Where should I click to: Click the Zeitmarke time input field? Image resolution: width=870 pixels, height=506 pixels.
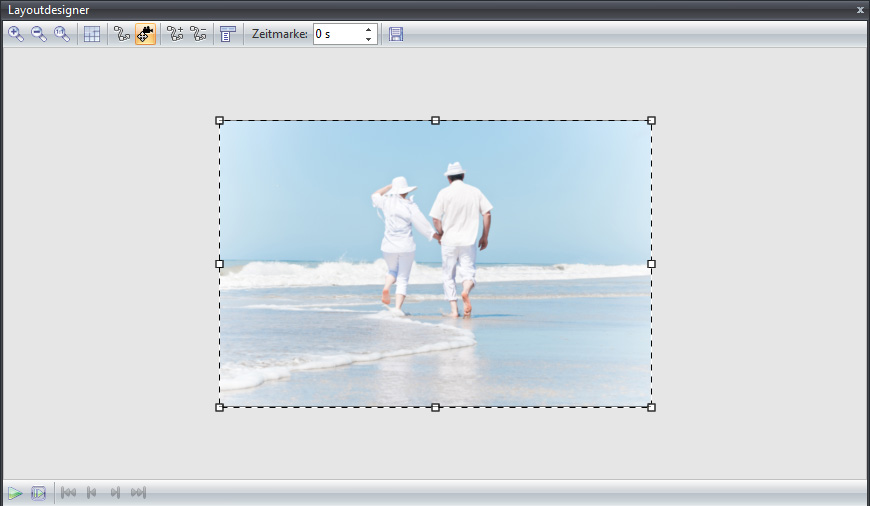337,34
